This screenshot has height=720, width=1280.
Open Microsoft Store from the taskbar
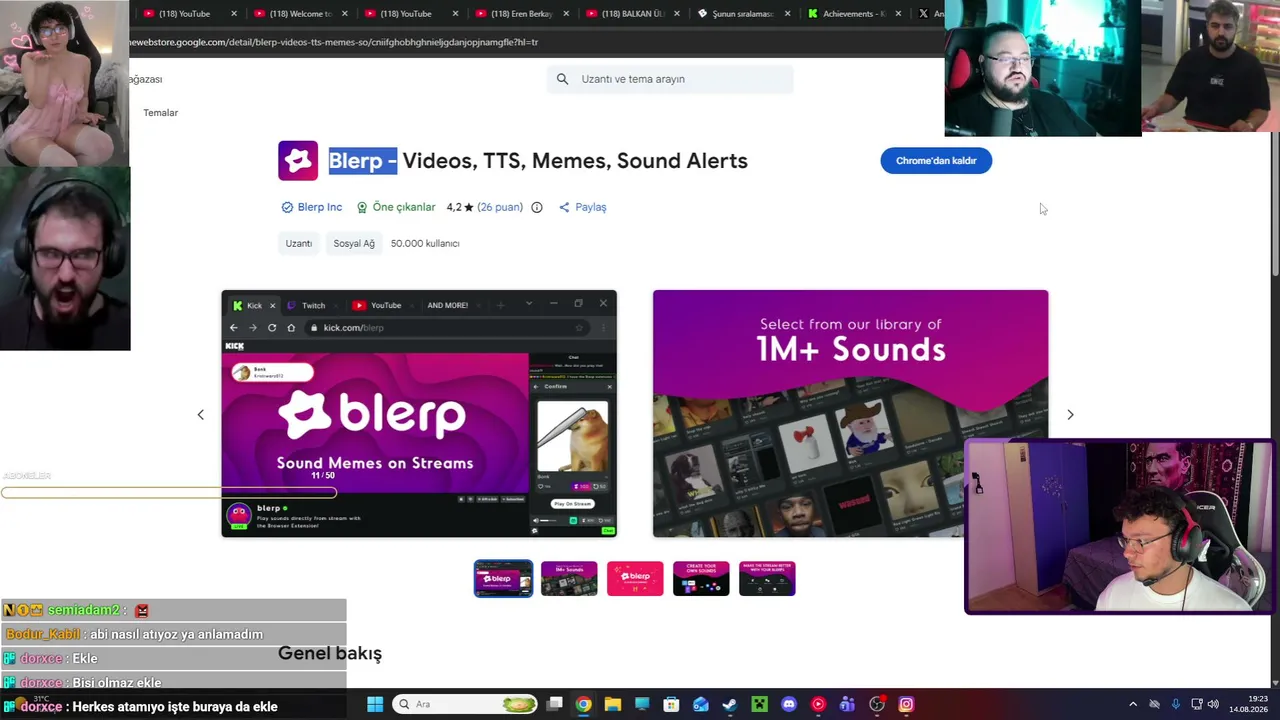click(x=671, y=705)
